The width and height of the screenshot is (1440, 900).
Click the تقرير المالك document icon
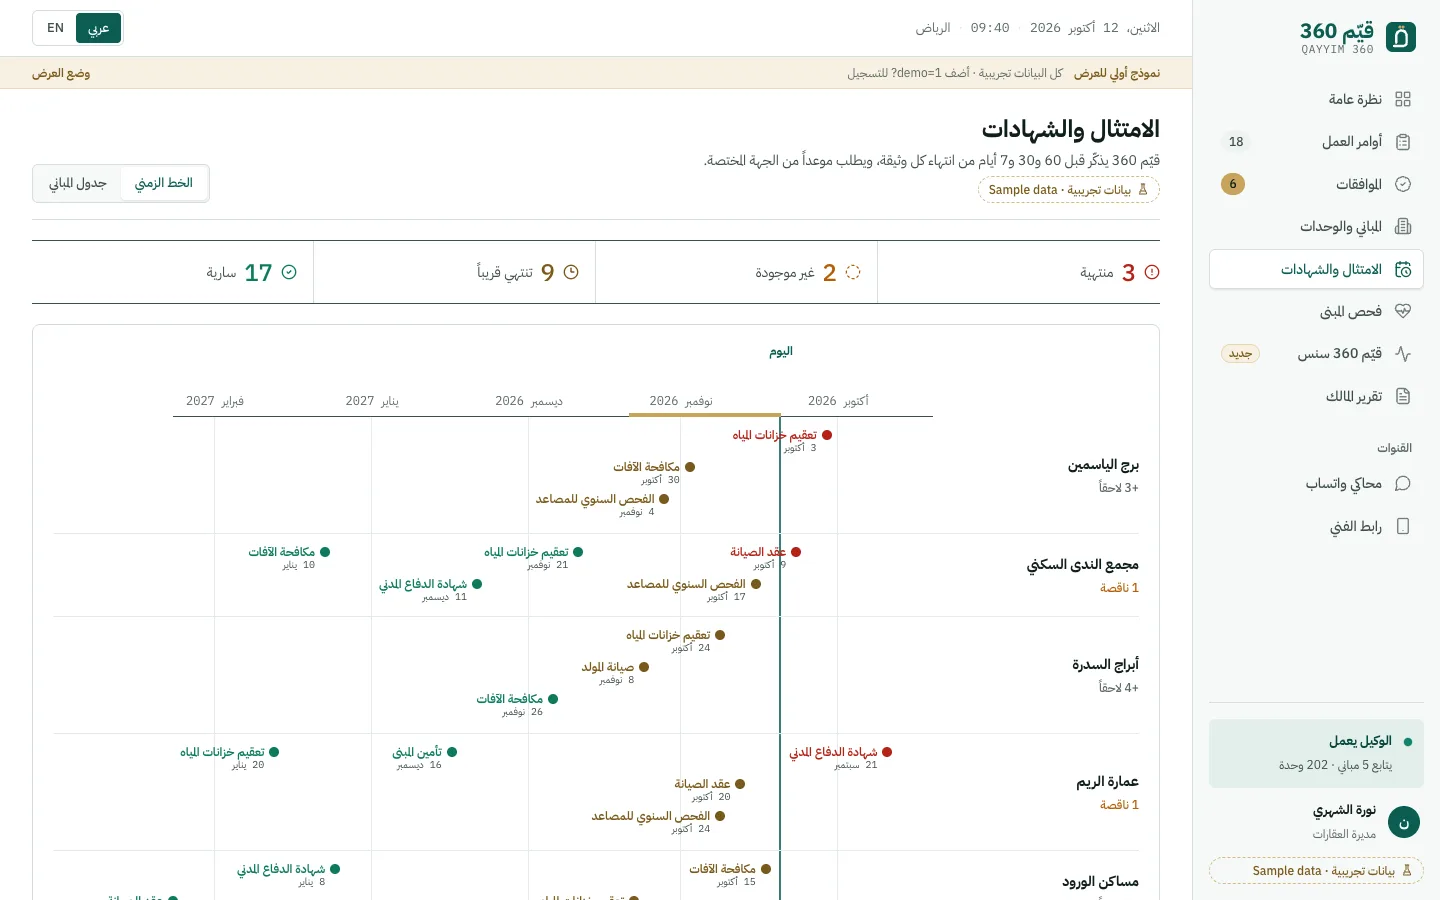tap(1403, 396)
